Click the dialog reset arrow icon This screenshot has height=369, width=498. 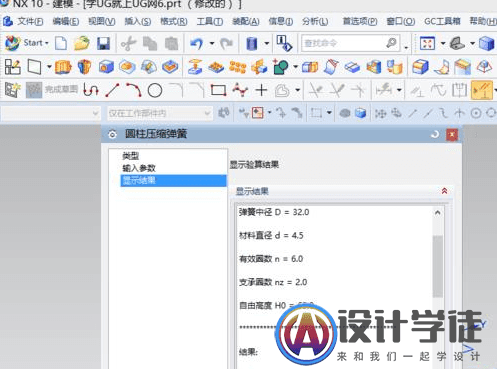[435, 135]
